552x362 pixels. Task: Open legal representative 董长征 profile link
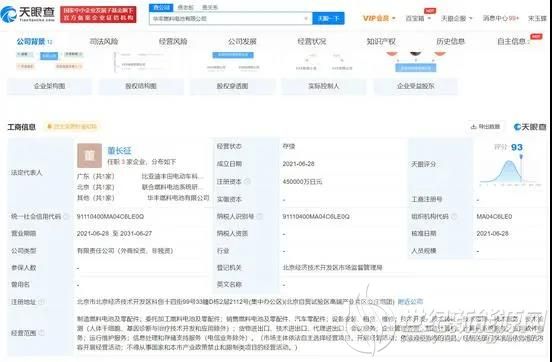tap(119, 151)
